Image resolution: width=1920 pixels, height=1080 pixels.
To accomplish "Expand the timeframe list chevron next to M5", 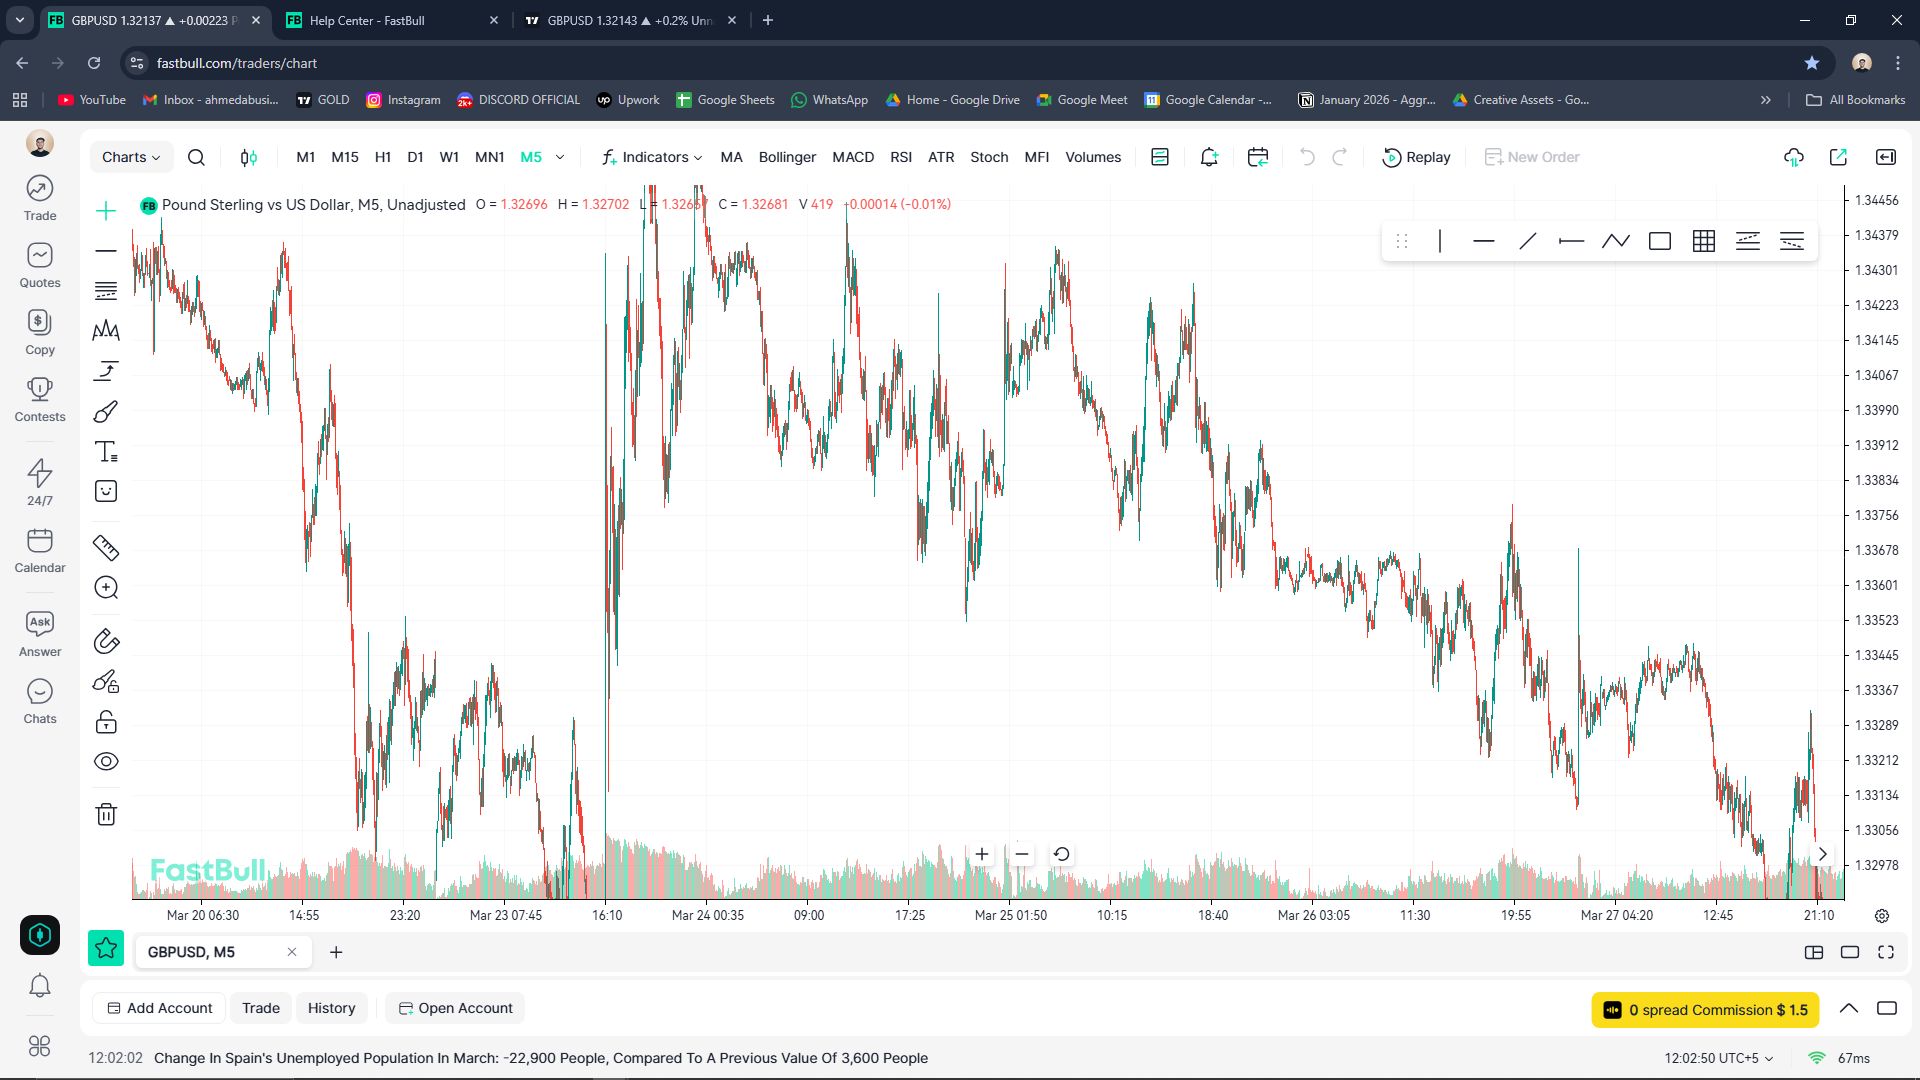I will [560, 157].
